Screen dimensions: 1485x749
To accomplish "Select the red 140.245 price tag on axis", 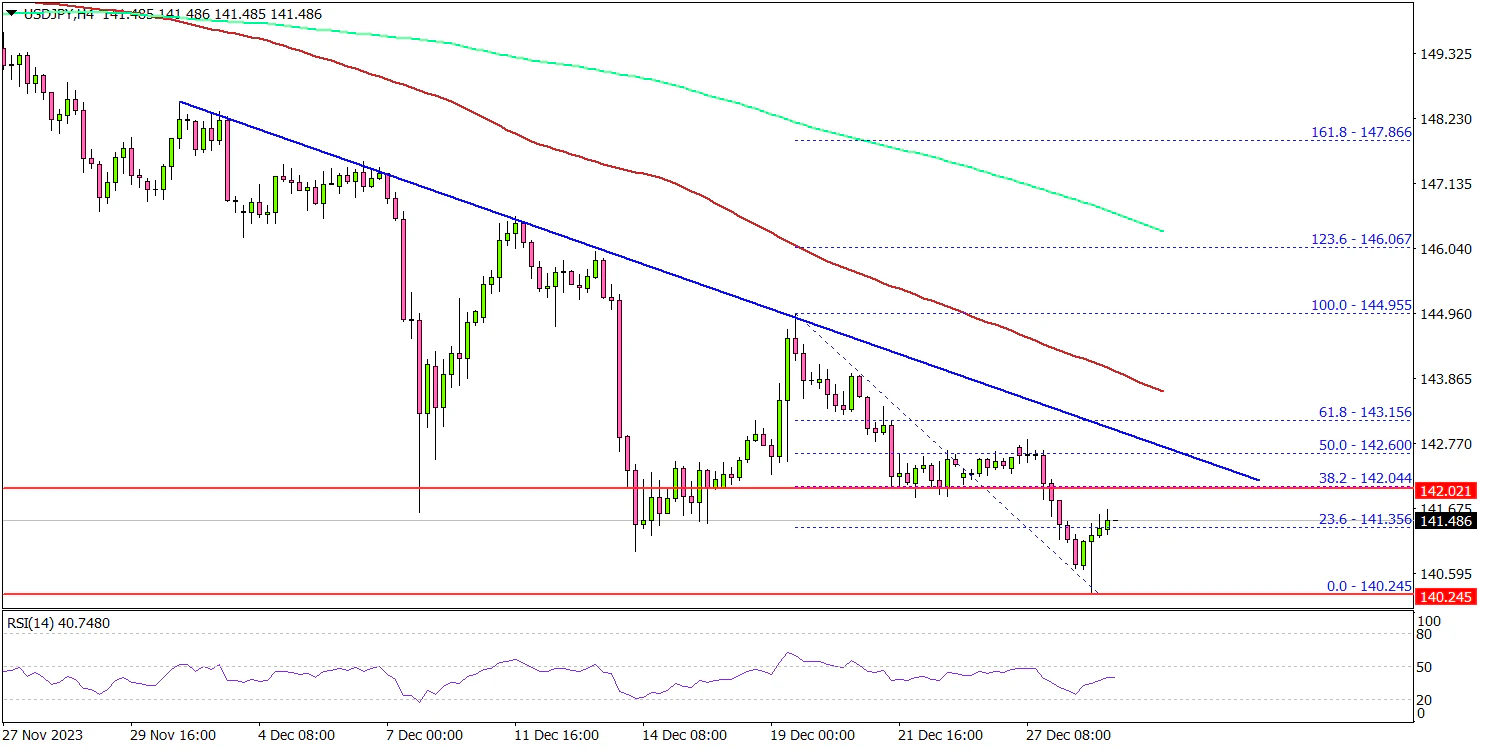I will (1445, 596).
